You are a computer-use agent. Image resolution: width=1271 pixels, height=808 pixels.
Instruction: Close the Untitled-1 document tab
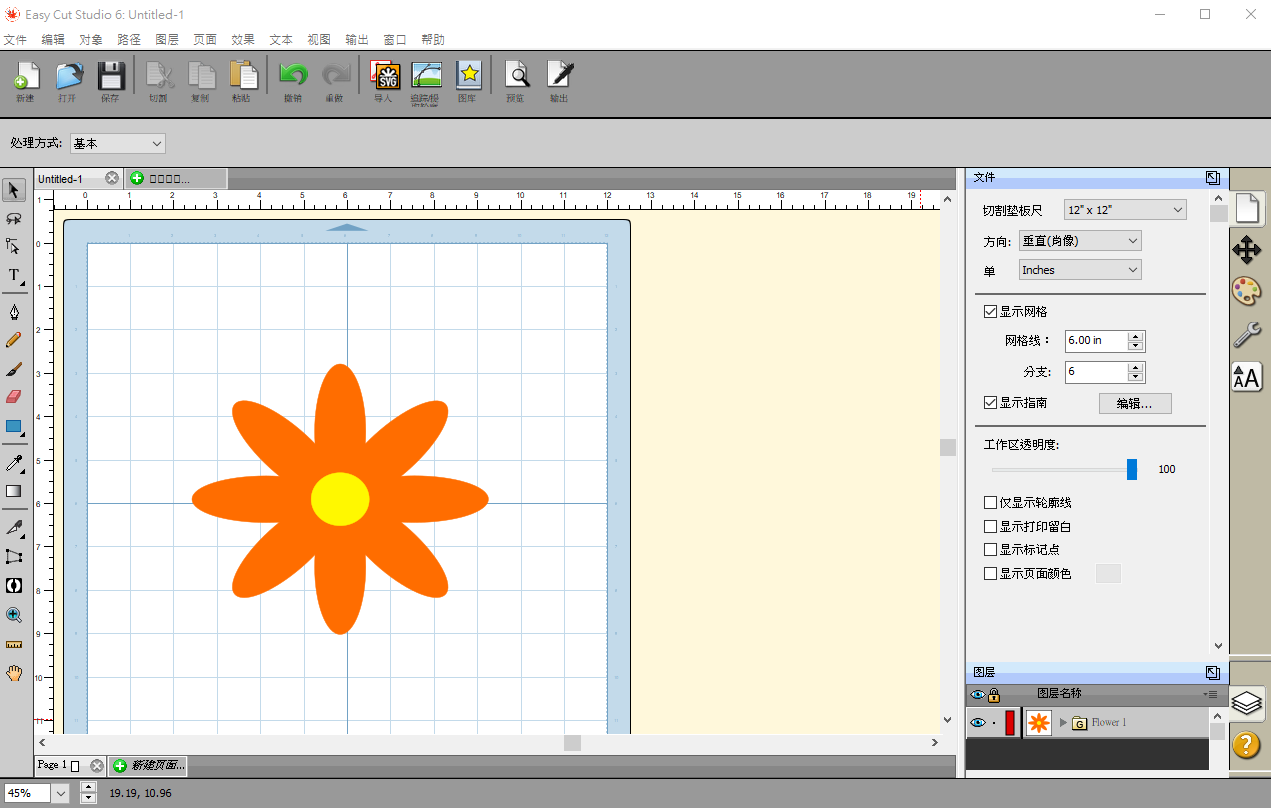(112, 178)
